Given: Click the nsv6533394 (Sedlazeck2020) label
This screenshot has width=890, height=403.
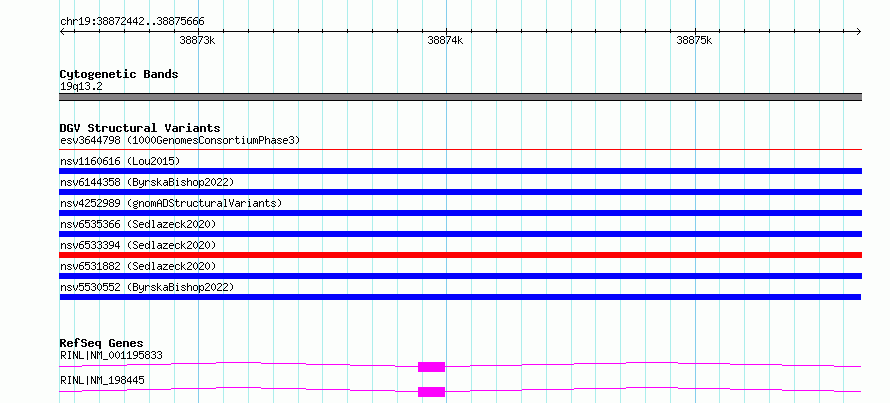Looking at the screenshot, I should click(138, 245).
